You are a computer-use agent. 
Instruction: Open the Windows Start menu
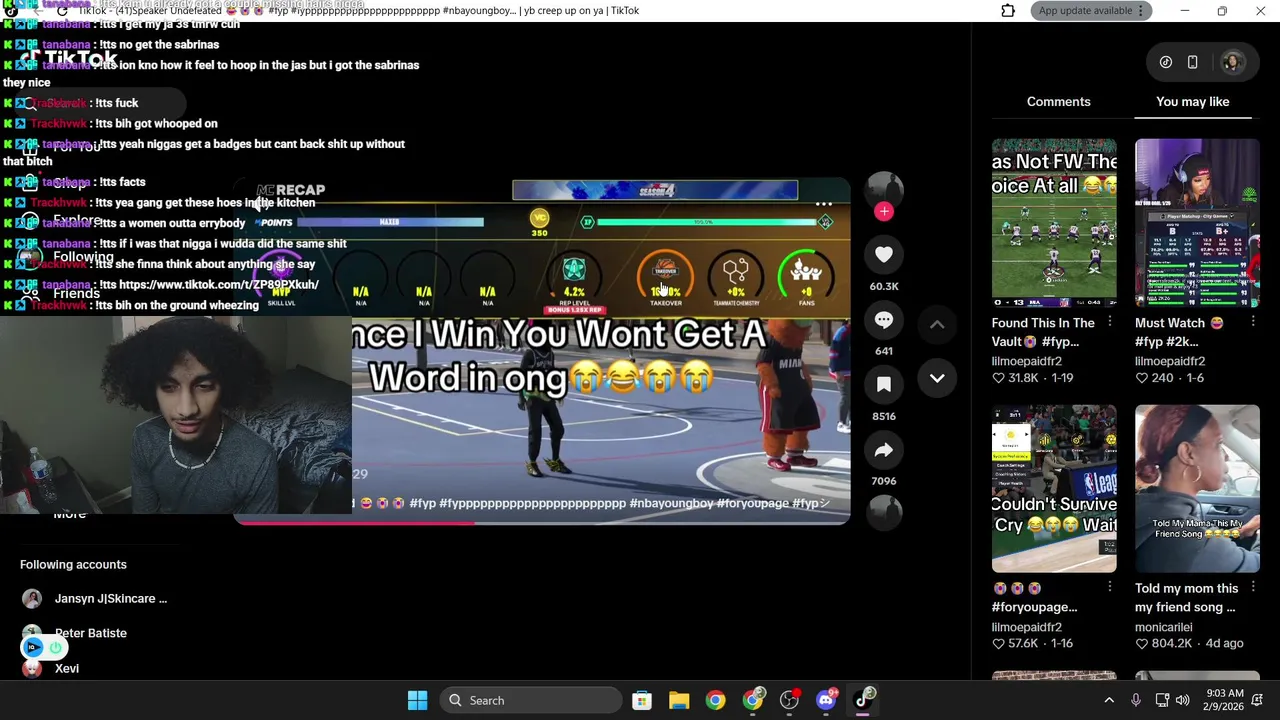coord(418,700)
